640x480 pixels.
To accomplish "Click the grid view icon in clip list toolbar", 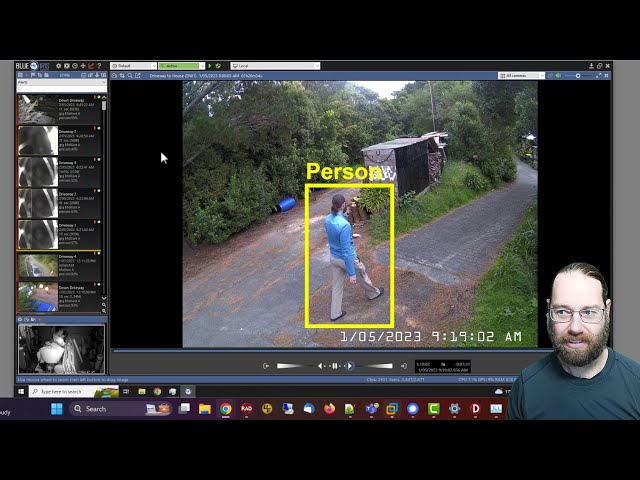I will (x=20, y=75).
